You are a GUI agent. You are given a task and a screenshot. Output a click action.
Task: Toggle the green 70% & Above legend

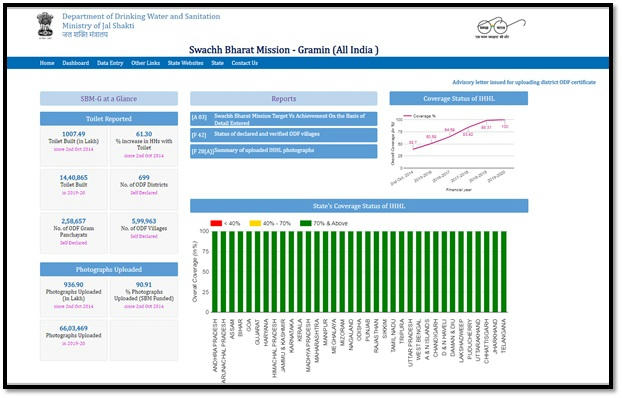click(324, 223)
